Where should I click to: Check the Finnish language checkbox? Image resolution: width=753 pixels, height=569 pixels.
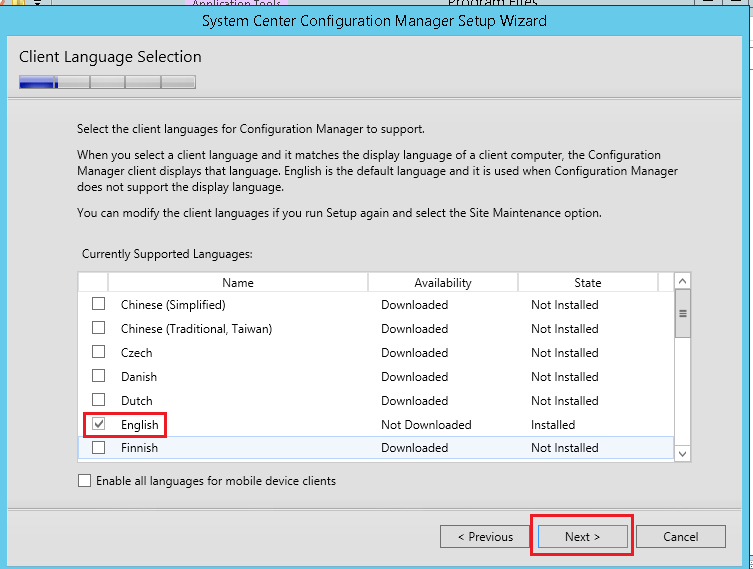click(99, 448)
